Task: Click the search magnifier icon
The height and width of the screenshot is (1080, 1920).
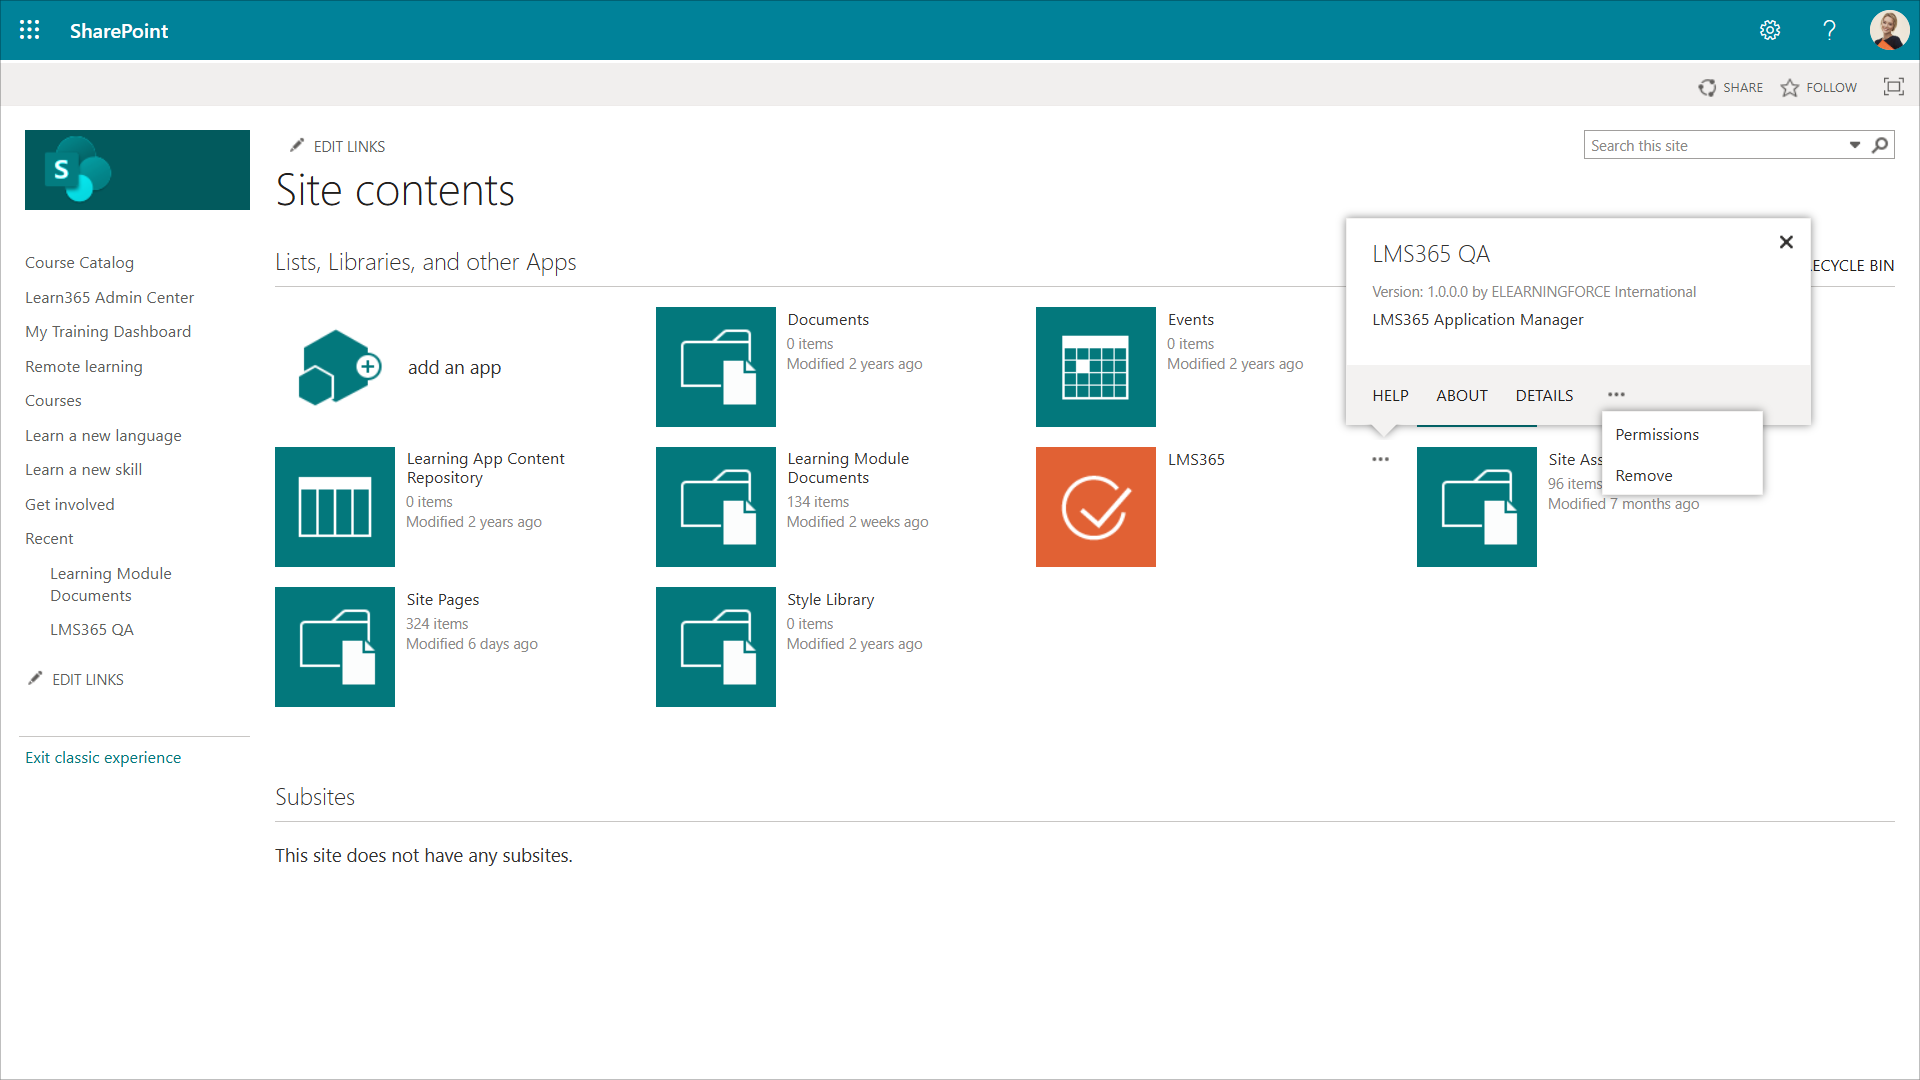Action: [x=1880, y=145]
